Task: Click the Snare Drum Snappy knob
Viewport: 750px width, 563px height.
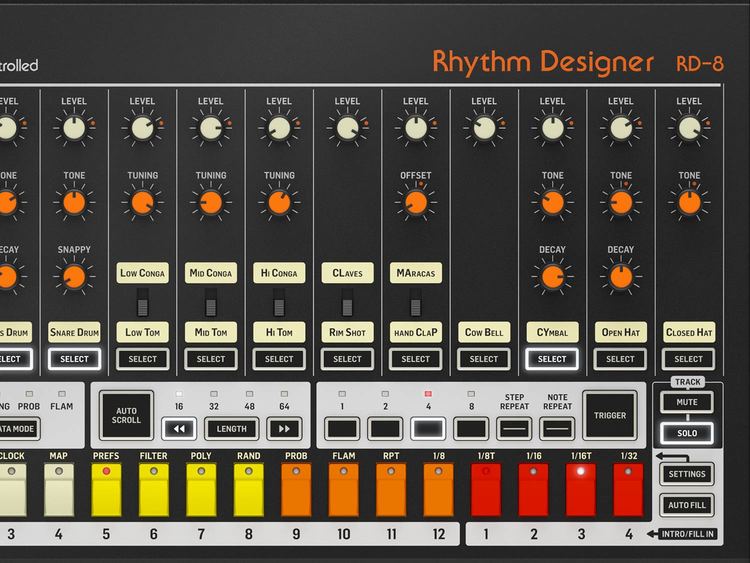Action: 74,278
